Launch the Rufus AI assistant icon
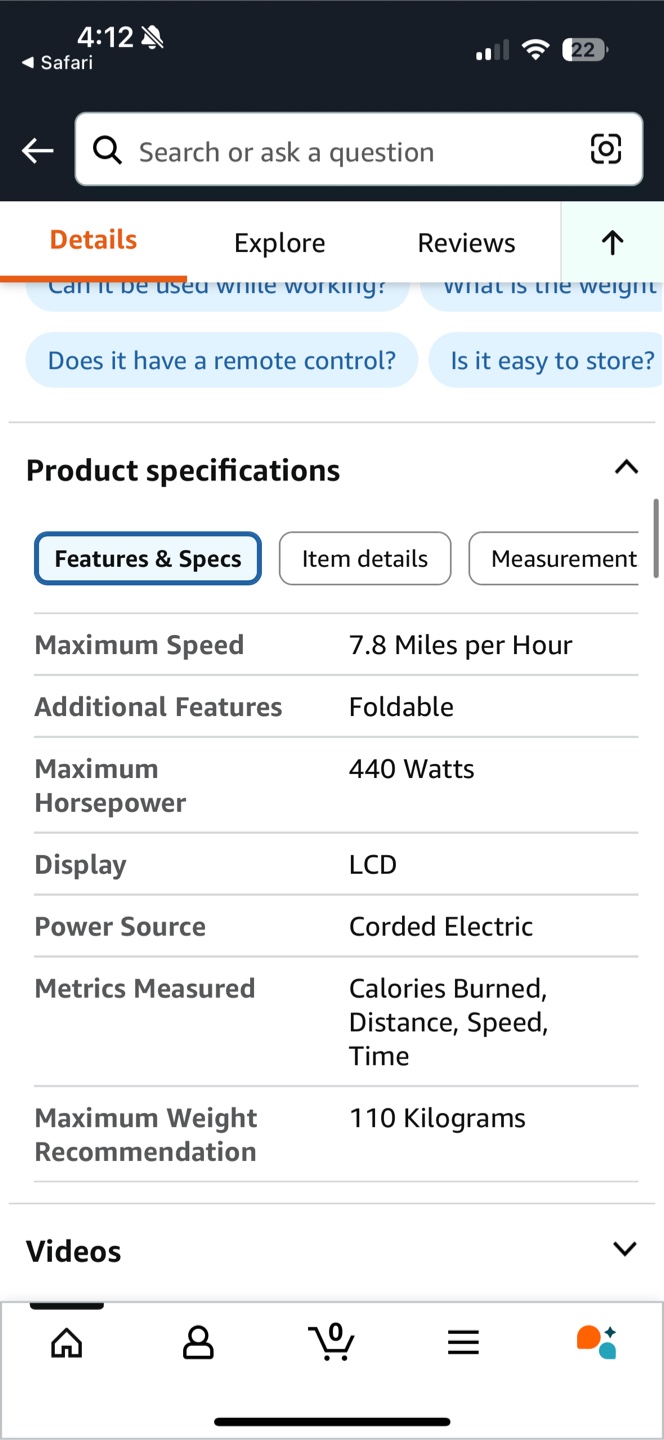Screen dimensions: 664x1440 (597, 1342)
